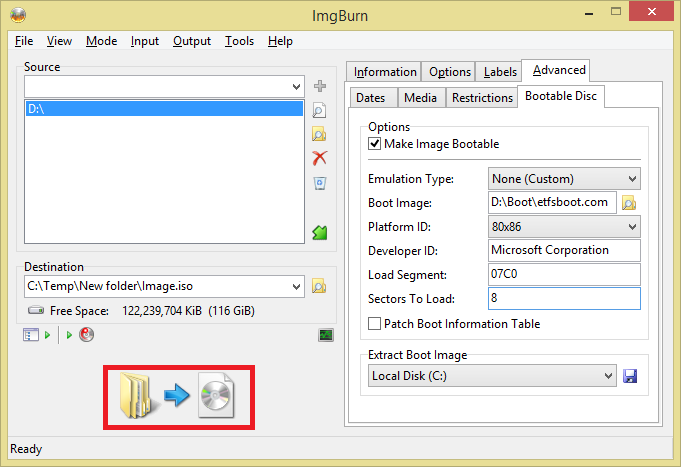Click the green arrow before the disc icon
Viewport: 681px width, 467px height.
point(69,335)
